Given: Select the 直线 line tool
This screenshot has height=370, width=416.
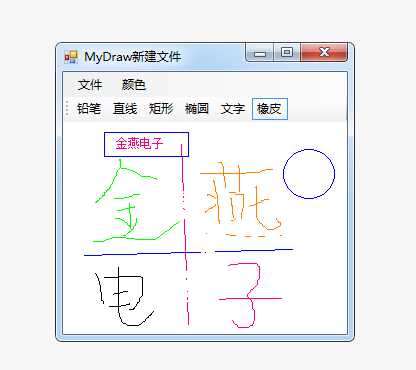Looking at the screenshot, I should pyautogui.click(x=125, y=109).
